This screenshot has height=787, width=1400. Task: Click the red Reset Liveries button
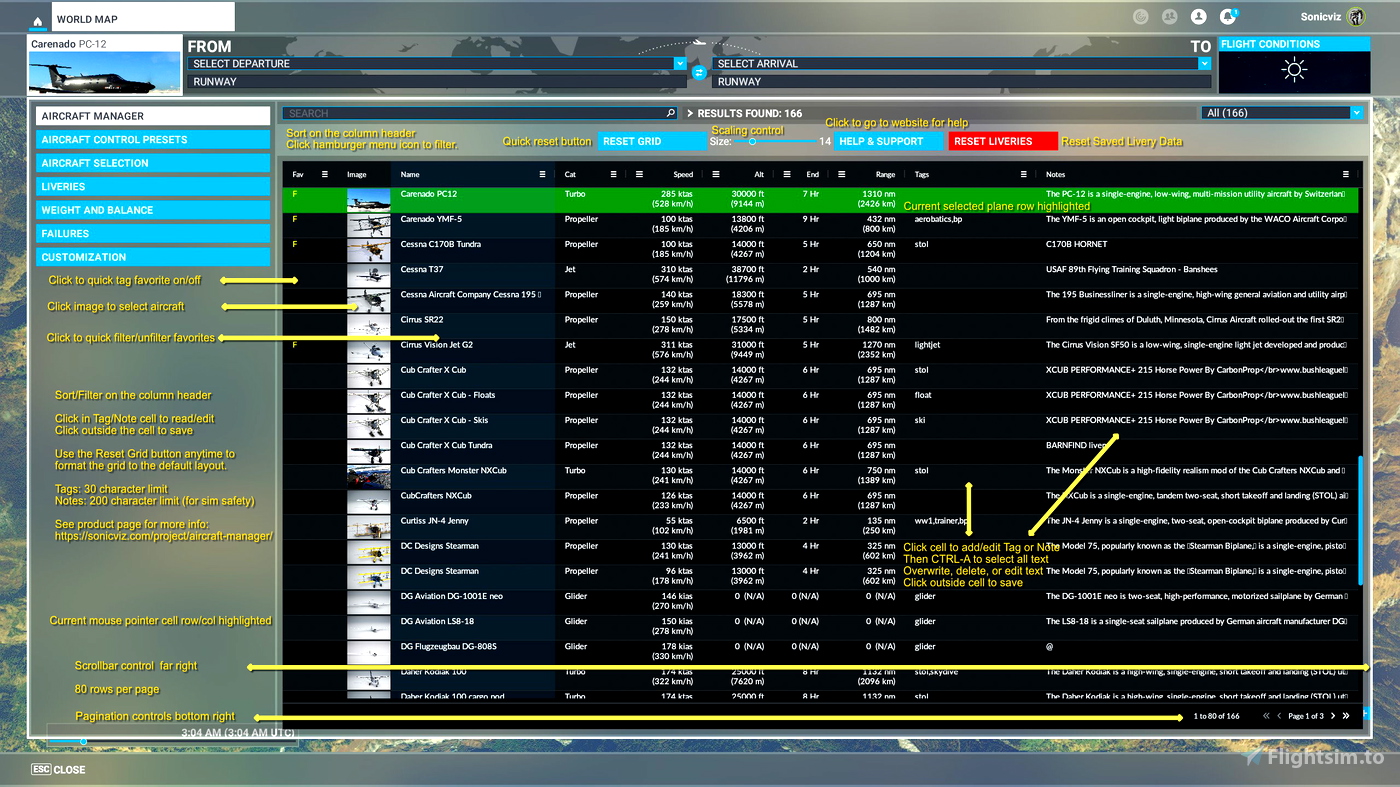[x=1003, y=141]
